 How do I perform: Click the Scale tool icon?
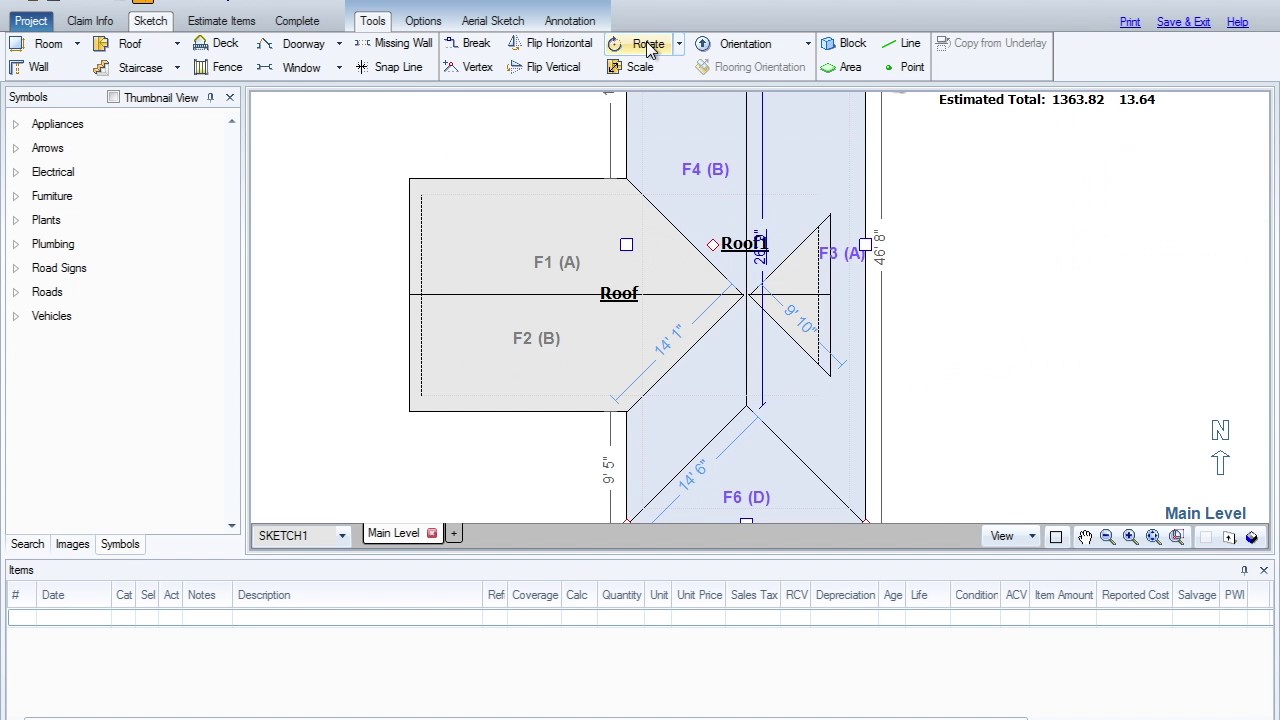tap(615, 67)
